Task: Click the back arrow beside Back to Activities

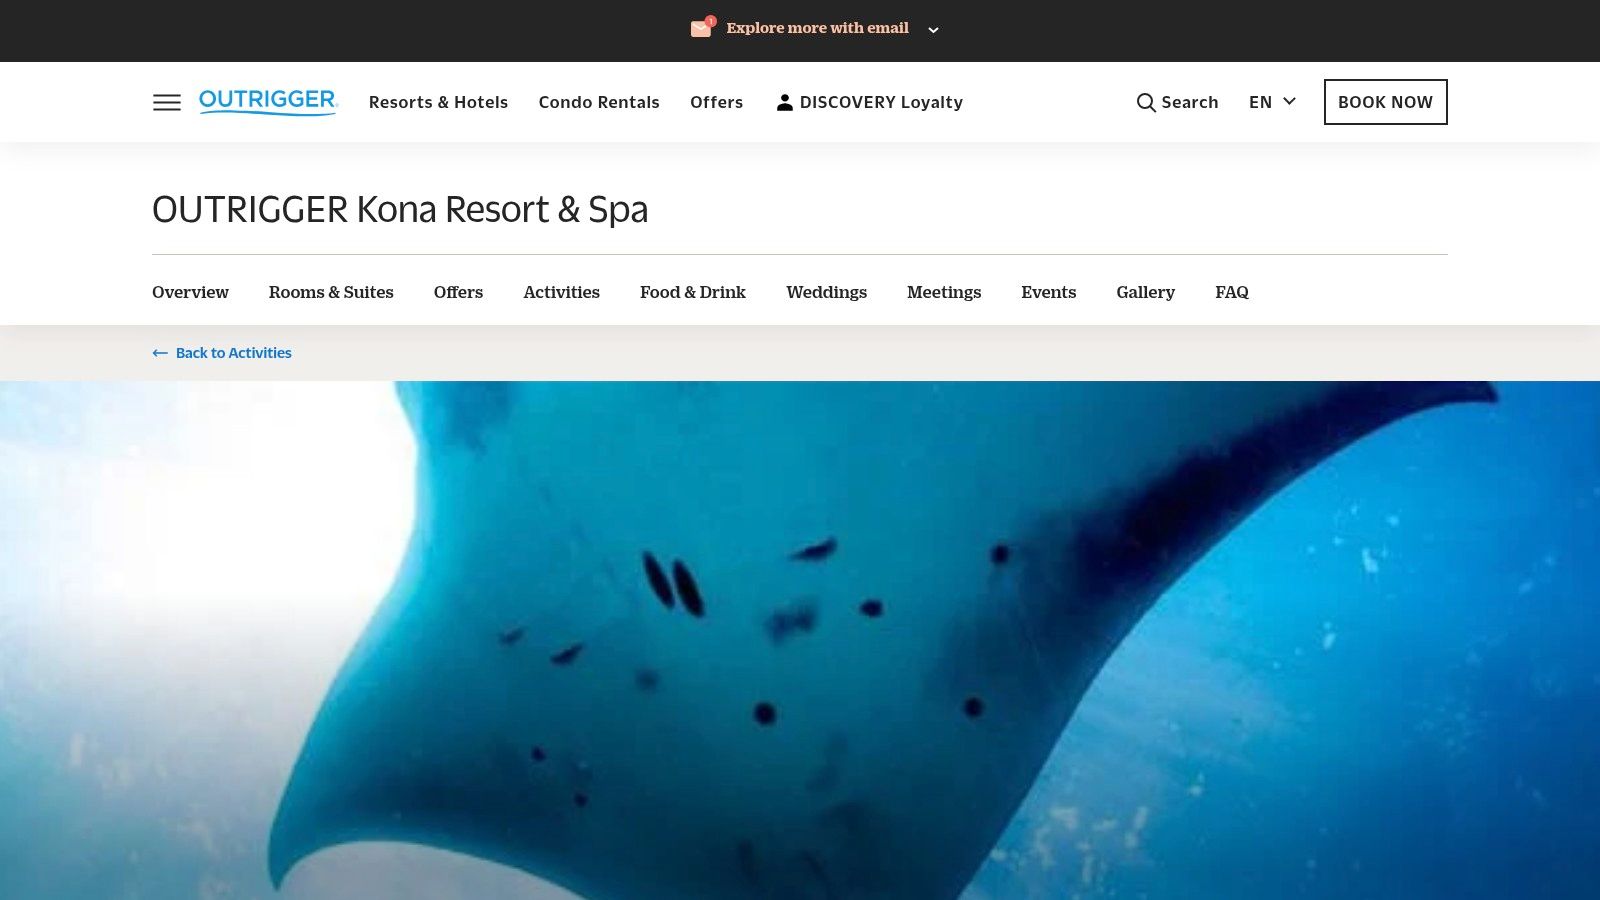Action: pyautogui.click(x=160, y=353)
